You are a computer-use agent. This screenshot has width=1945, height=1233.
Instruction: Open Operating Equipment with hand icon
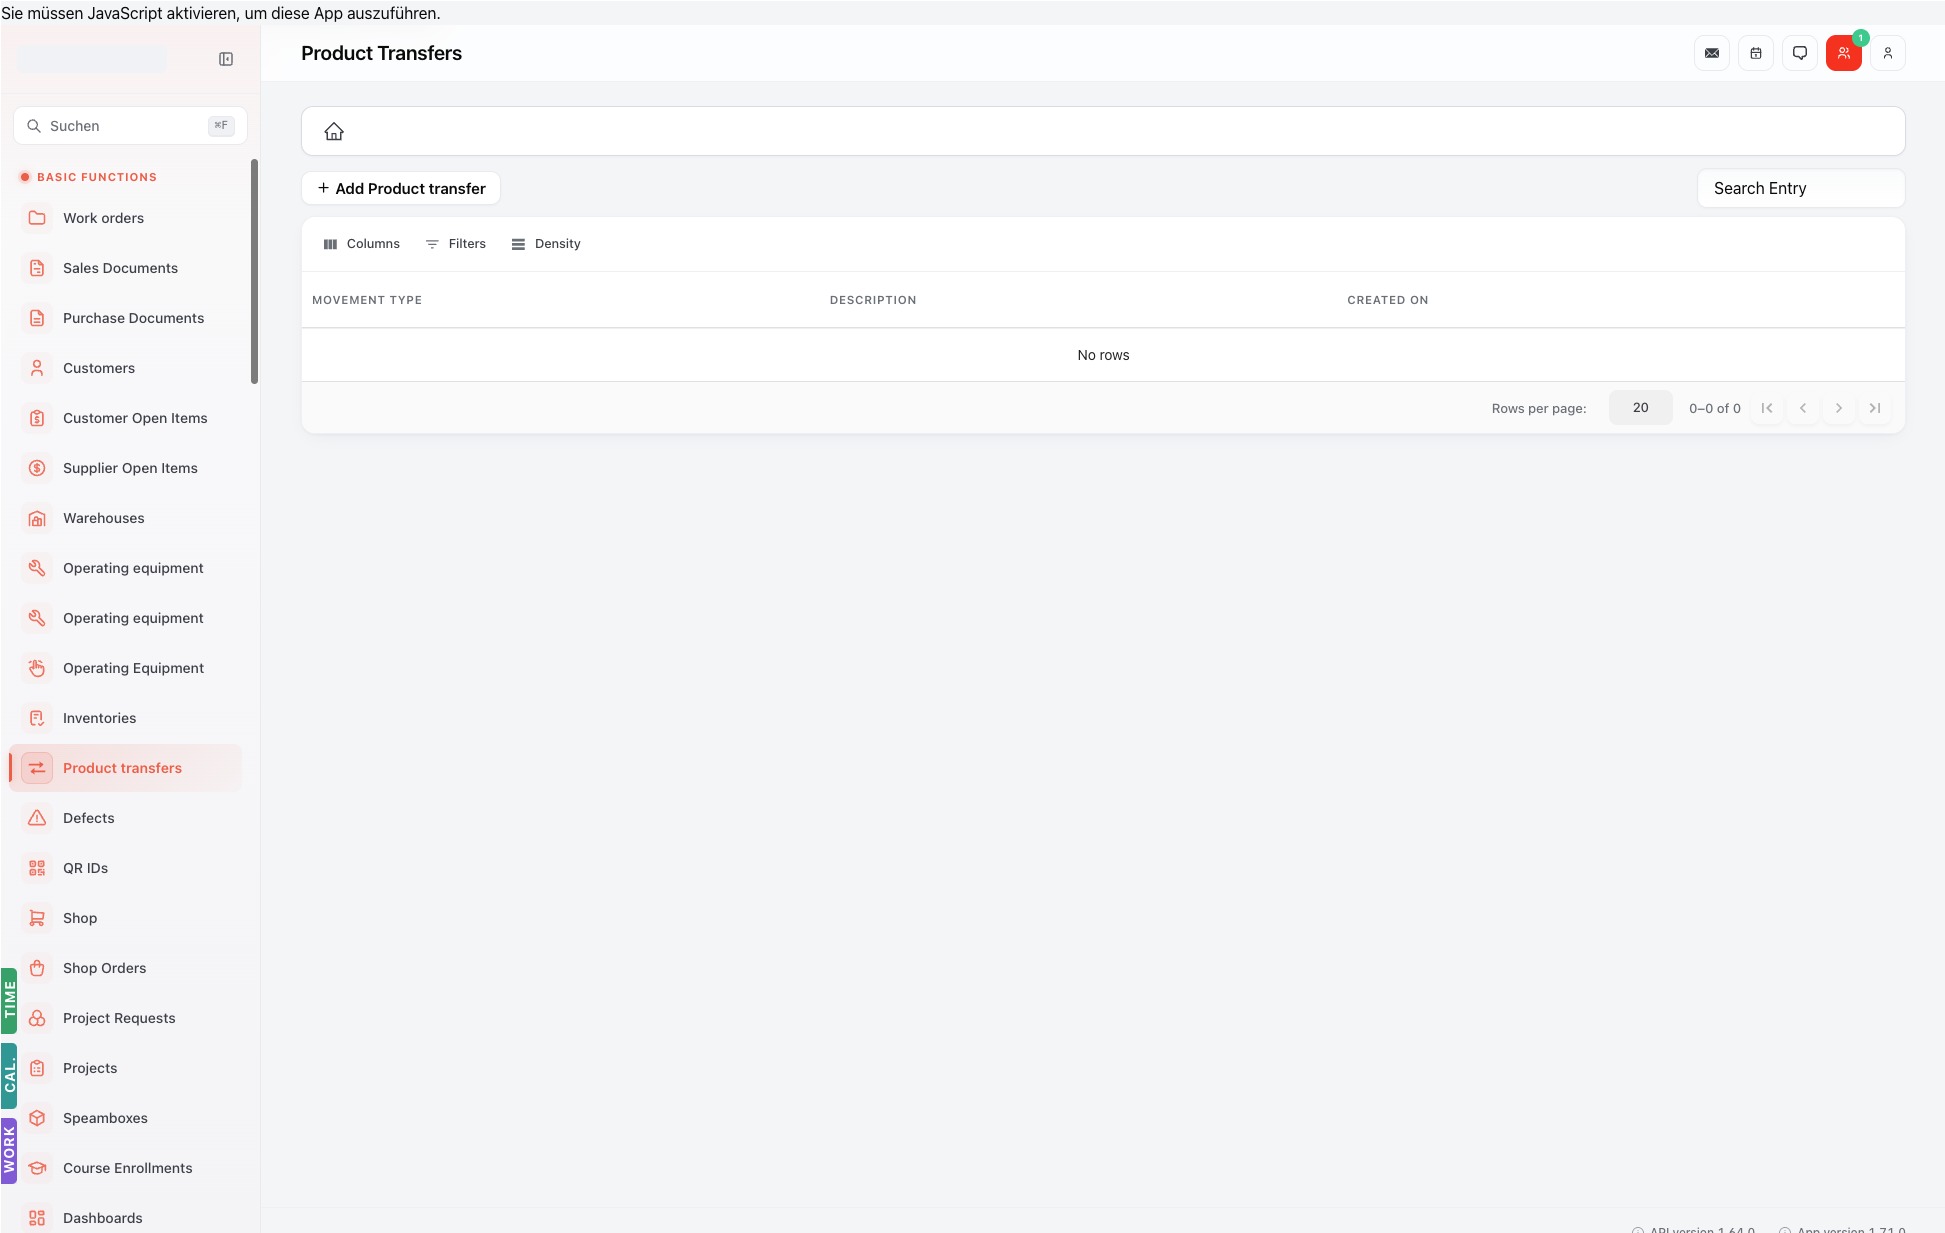click(125, 668)
